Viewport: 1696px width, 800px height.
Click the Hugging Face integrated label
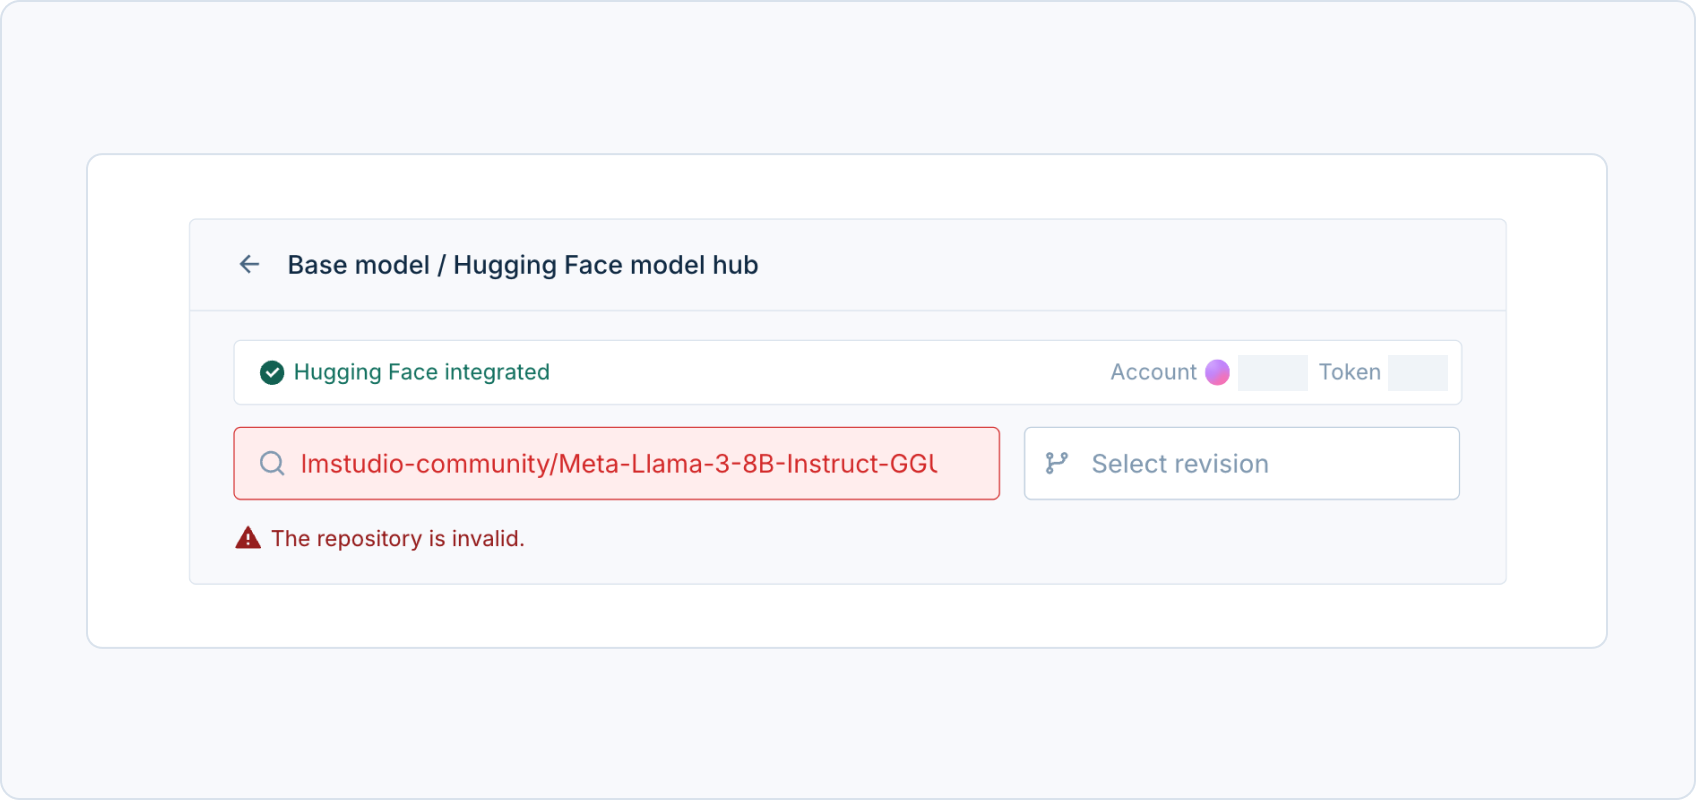click(420, 371)
